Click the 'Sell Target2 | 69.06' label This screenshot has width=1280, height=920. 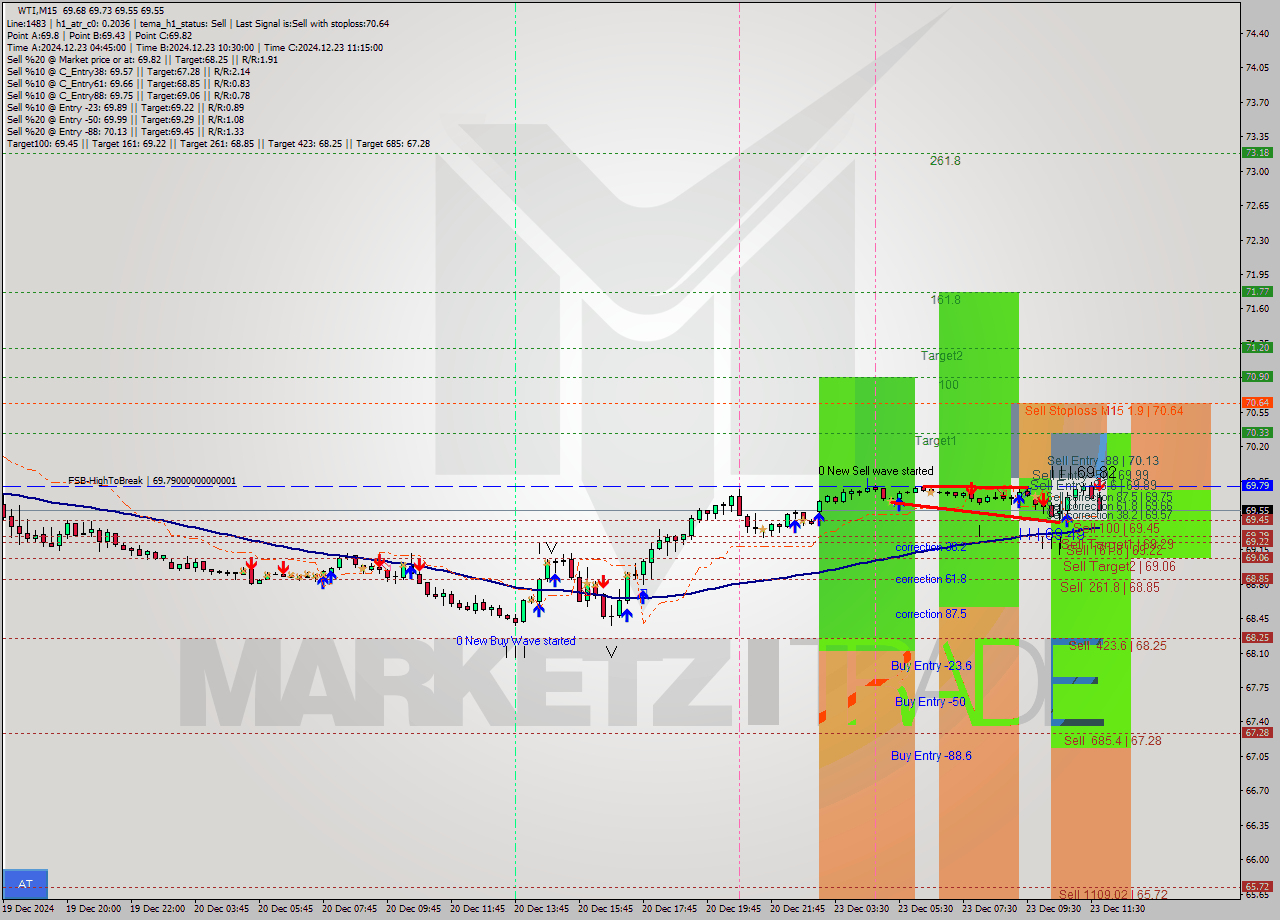point(1119,567)
